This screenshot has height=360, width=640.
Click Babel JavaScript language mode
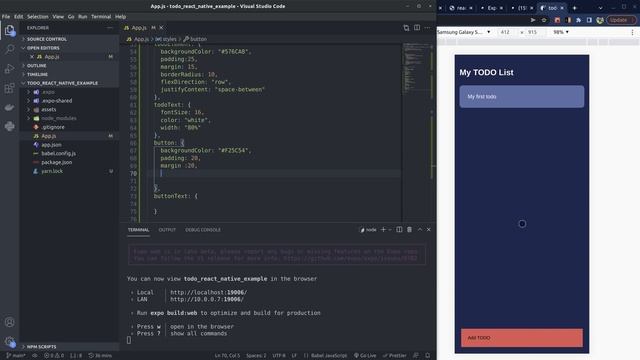pos(329,356)
